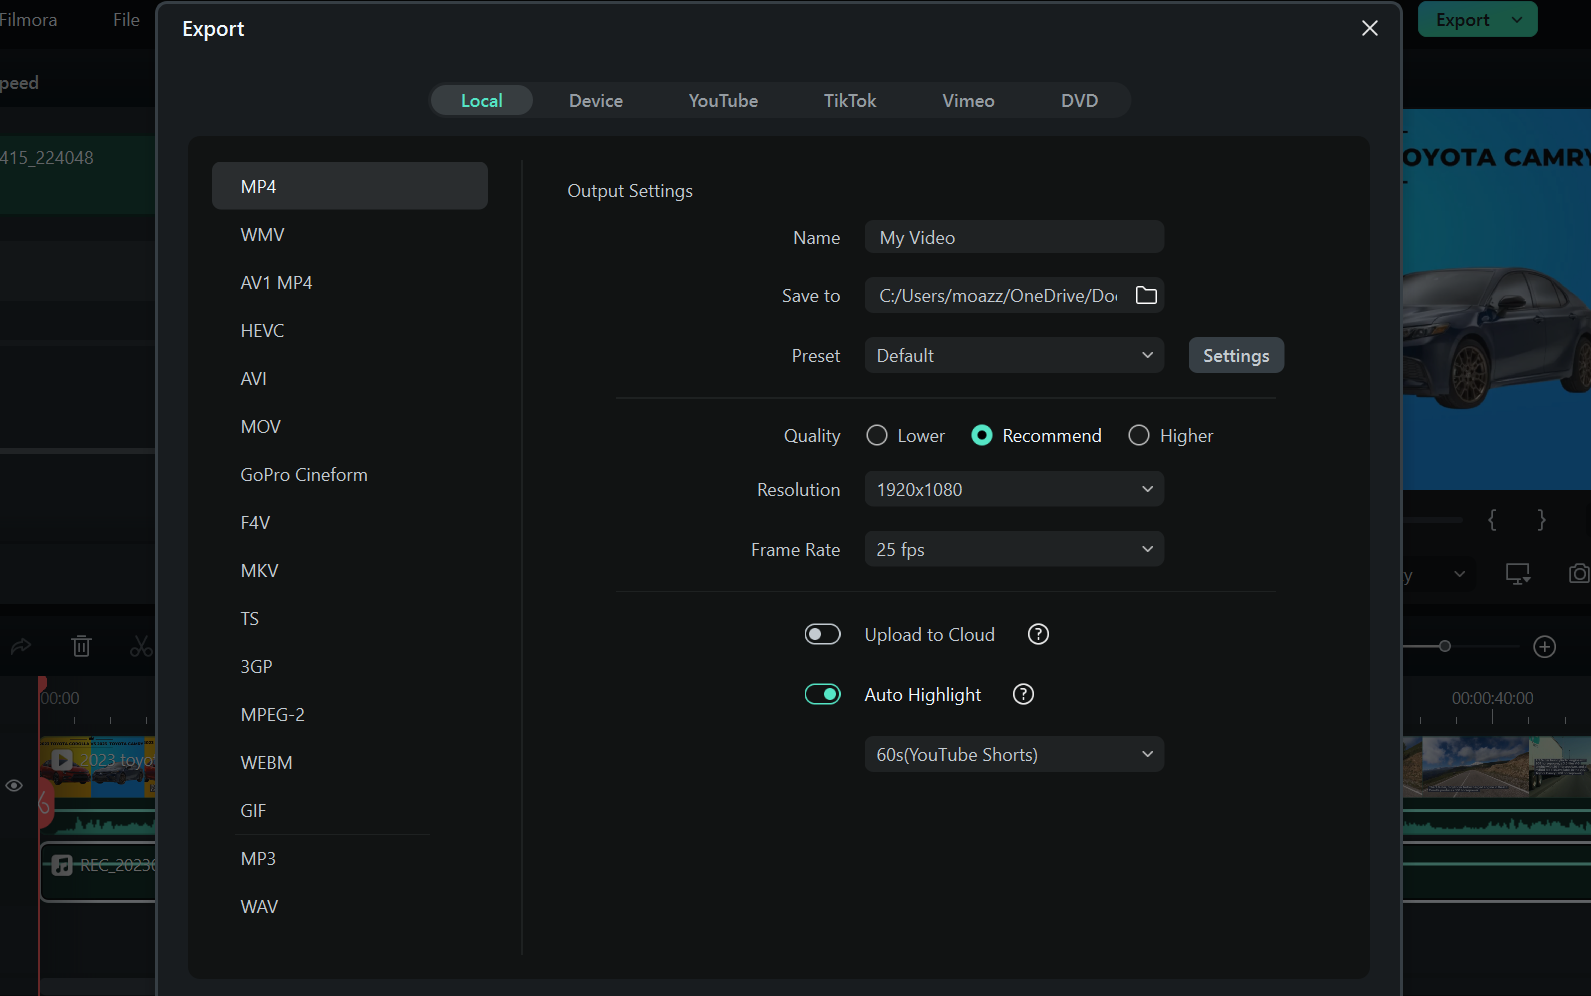1591x996 pixels.
Task: Select the MOV format in the list
Action: [x=261, y=427]
